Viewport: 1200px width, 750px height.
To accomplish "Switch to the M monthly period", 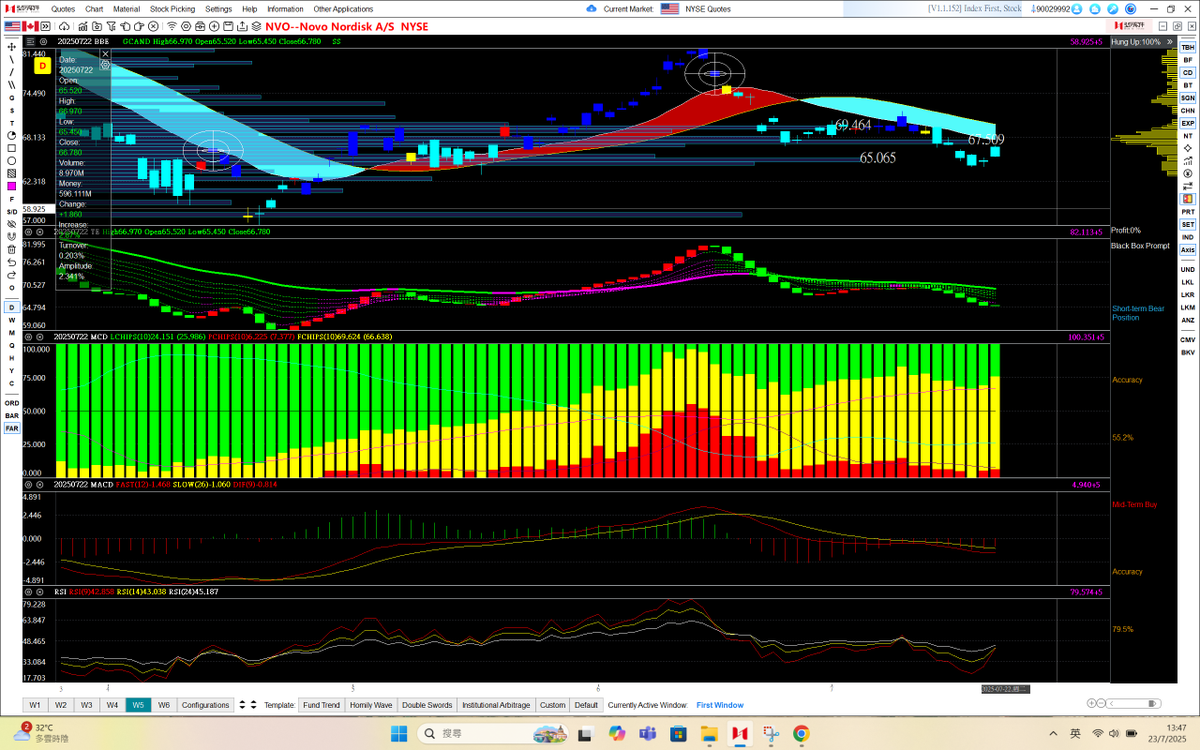I will 11,332.
